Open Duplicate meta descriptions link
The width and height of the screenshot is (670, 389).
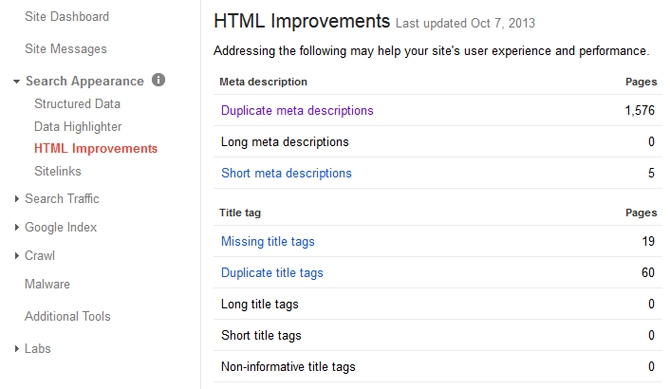click(297, 111)
